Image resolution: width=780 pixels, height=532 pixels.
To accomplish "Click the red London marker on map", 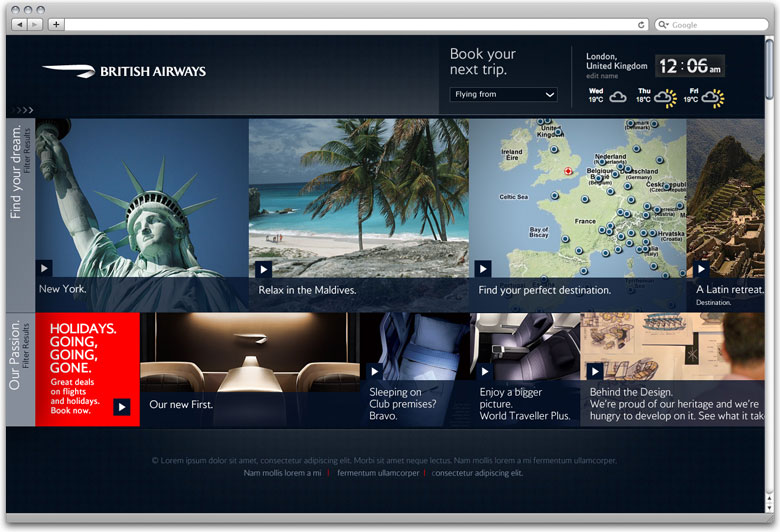I will tap(568, 171).
